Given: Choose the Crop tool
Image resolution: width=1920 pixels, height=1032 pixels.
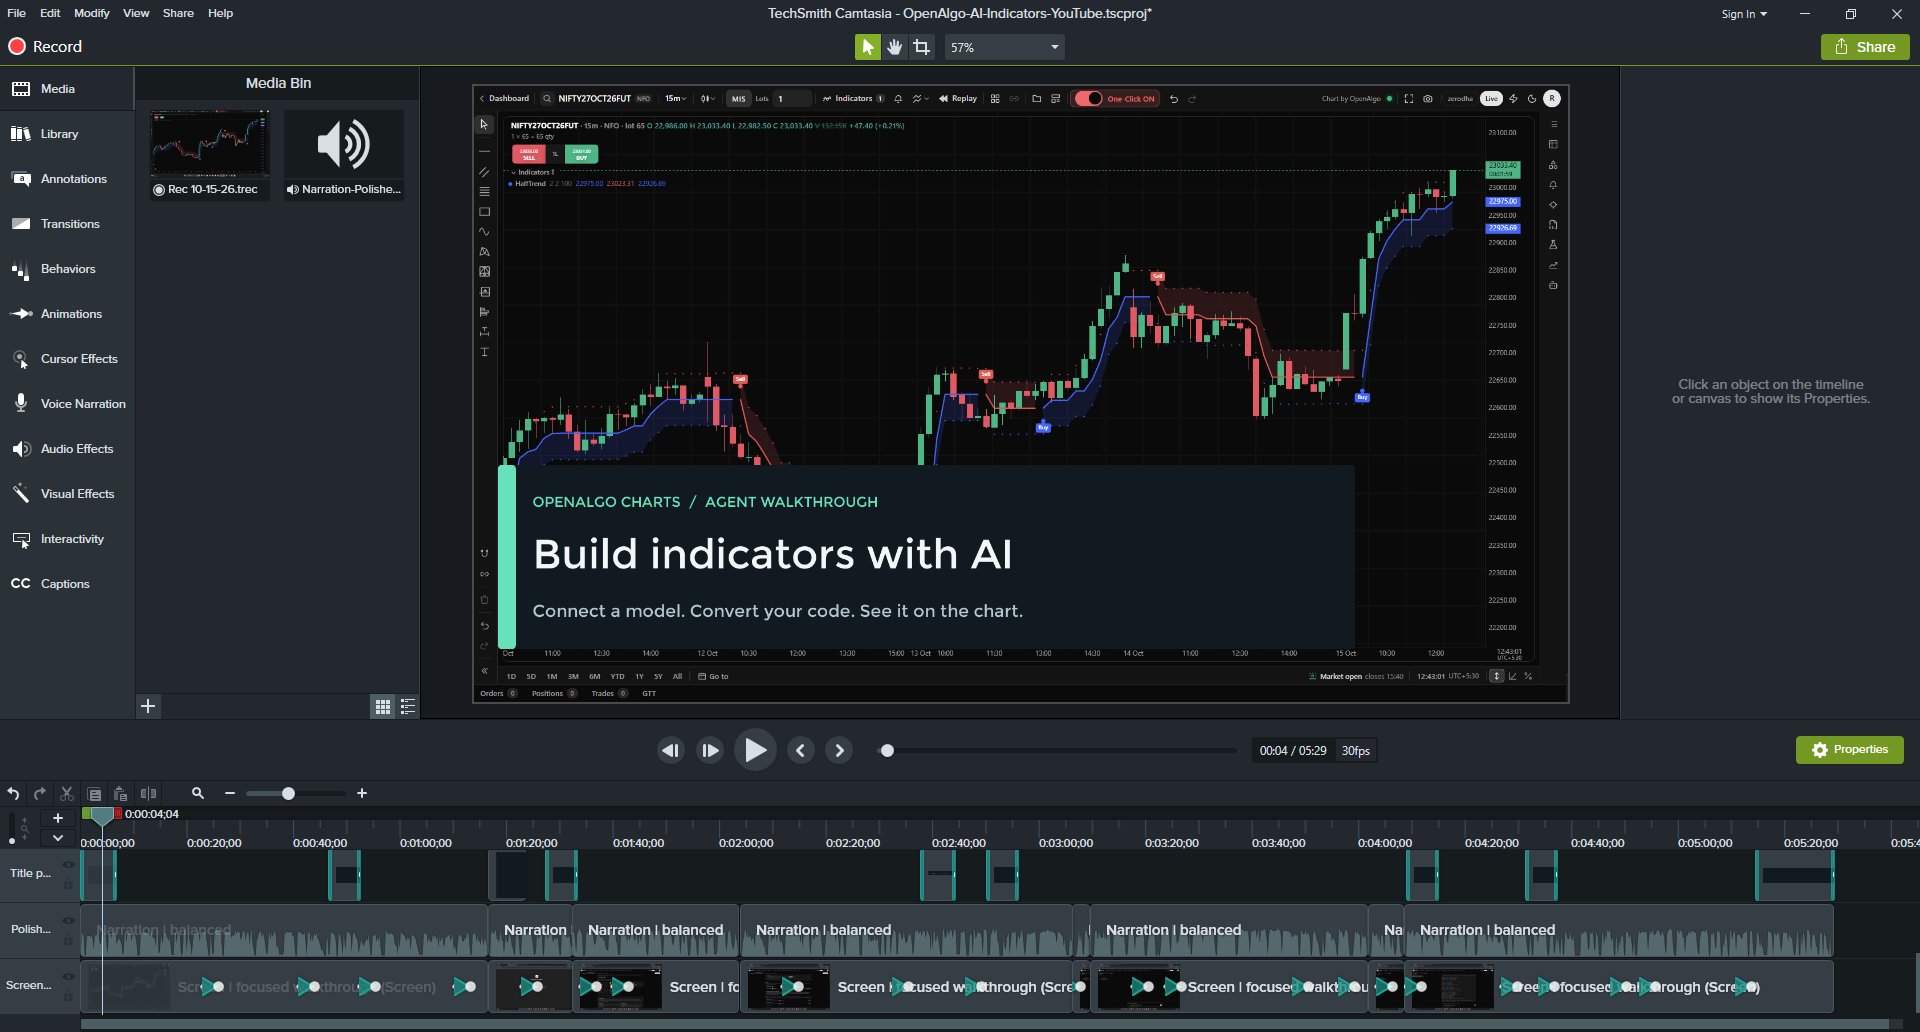Looking at the screenshot, I should point(921,47).
